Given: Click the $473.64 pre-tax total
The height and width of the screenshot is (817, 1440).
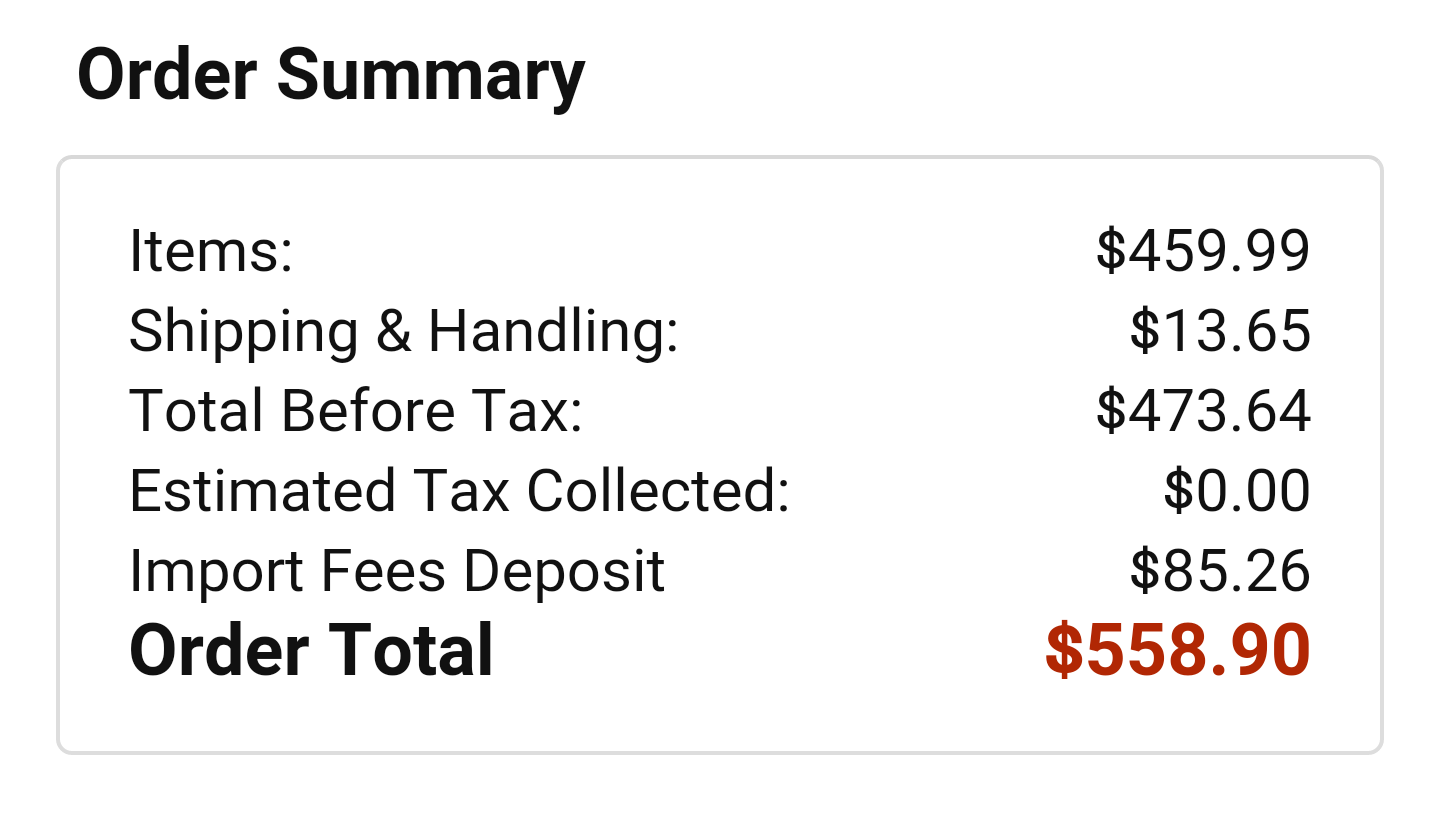Looking at the screenshot, I should click(1203, 410).
